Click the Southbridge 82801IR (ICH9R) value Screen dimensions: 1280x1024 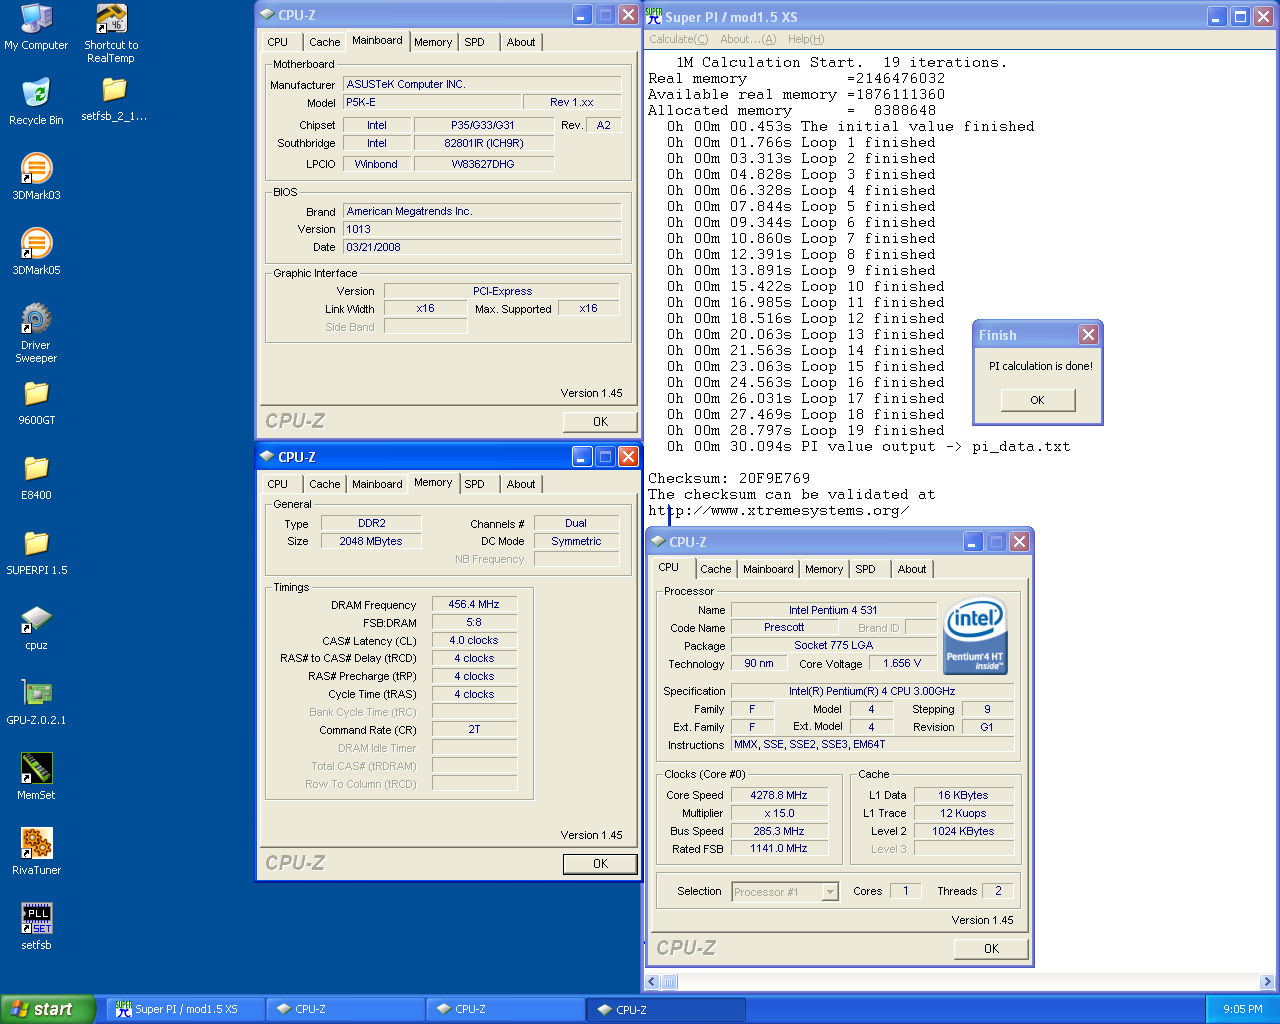click(x=484, y=143)
